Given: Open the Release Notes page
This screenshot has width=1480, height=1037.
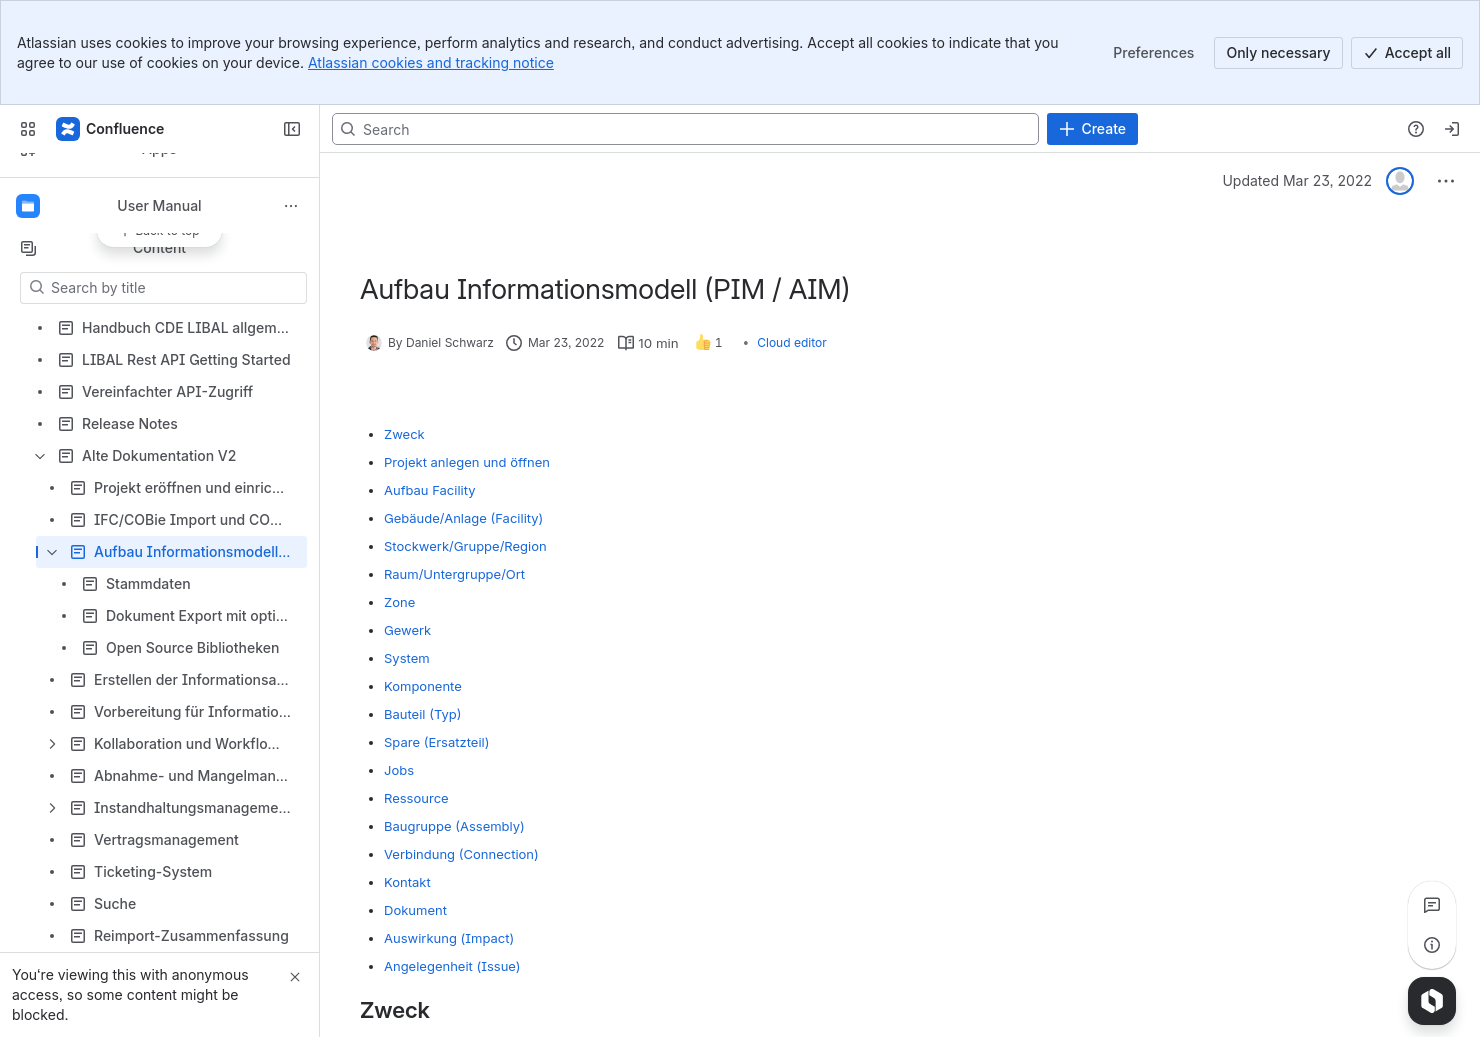Looking at the screenshot, I should [x=129, y=424].
